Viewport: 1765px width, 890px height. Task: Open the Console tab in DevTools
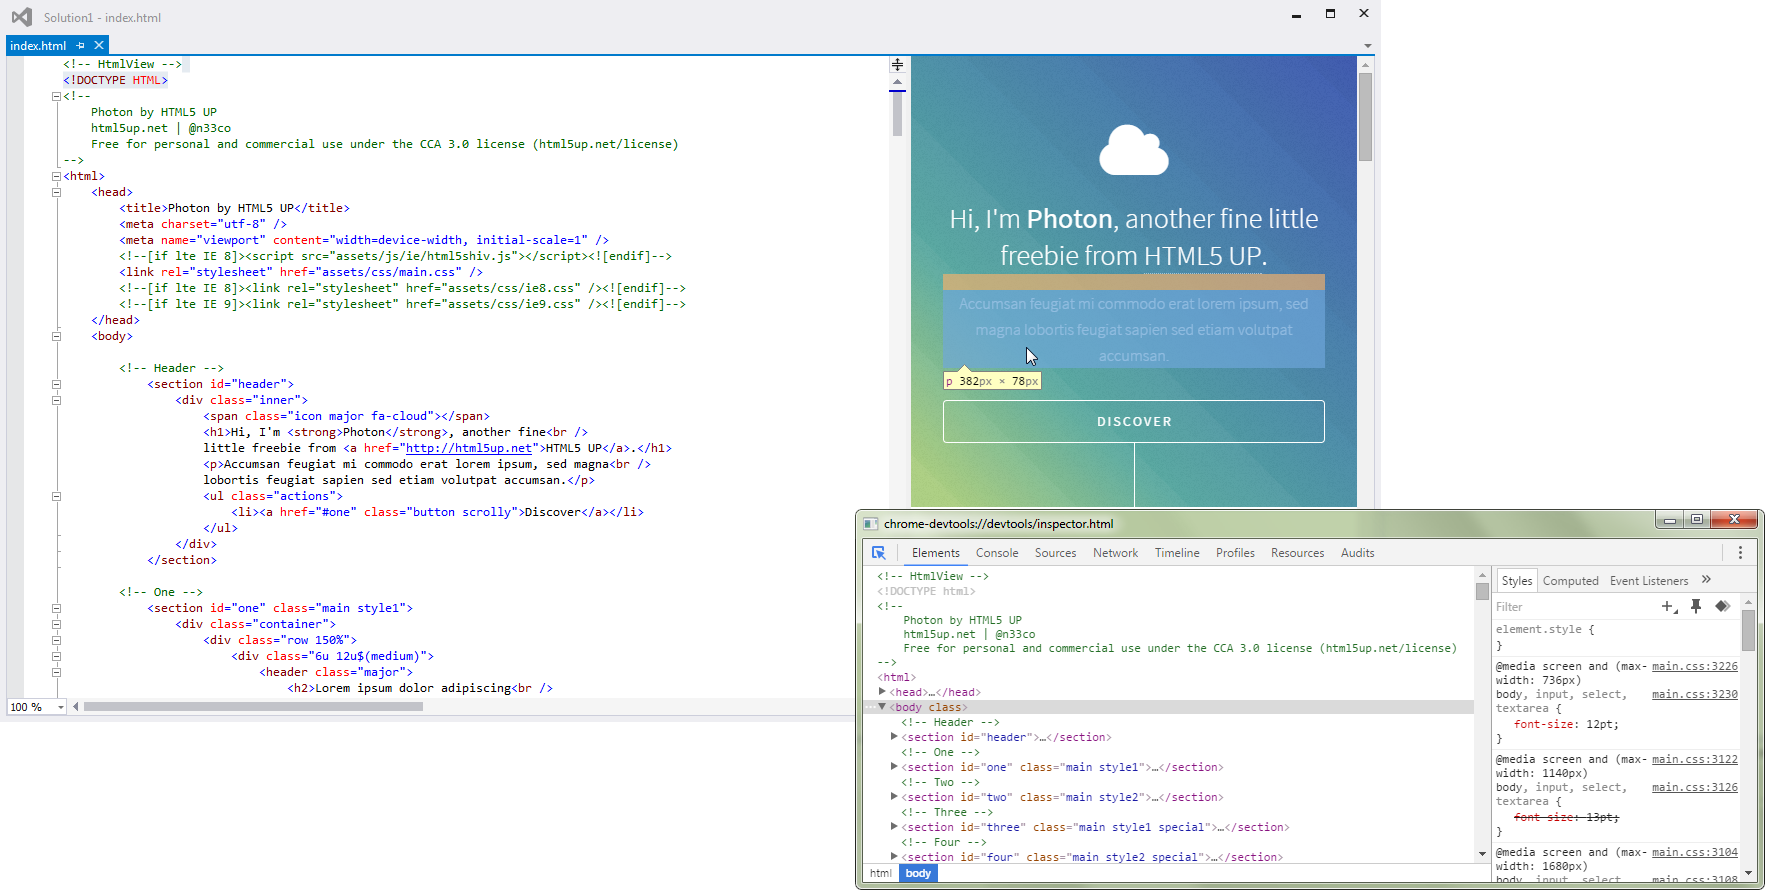pyautogui.click(x=997, y=553)
